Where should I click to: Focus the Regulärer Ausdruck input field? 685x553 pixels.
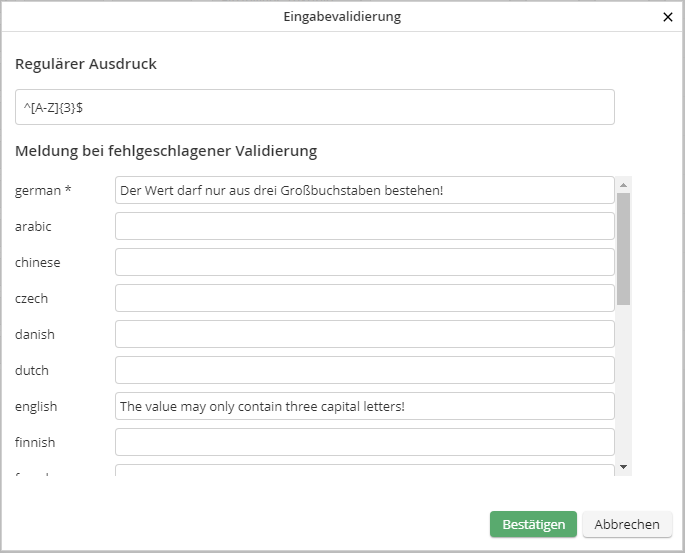pos(314,107)
